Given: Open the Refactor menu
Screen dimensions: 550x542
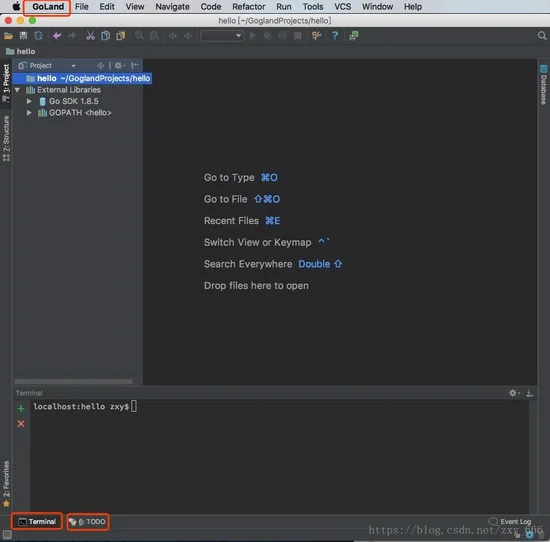Looking at the screenshot, I should click(249, 7).
